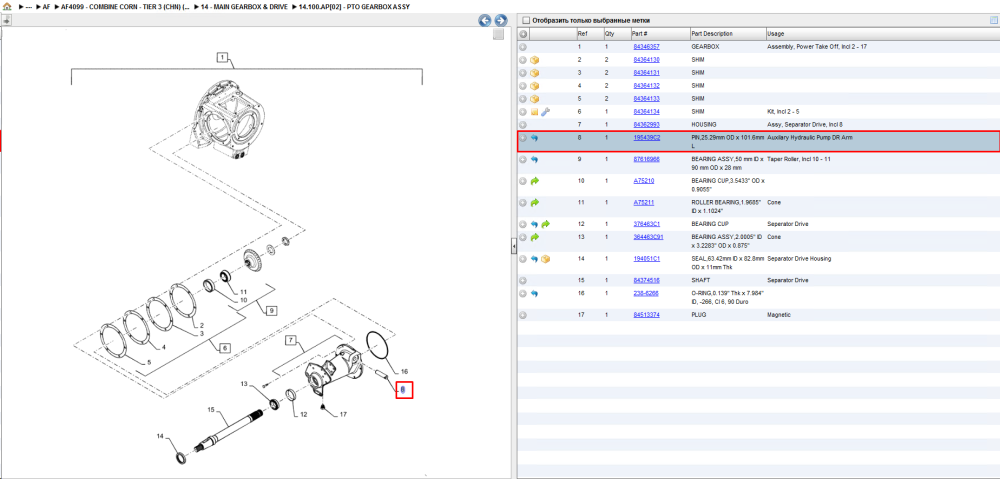This screenshot has width=1000, height=479.
Task: Select callout 15 shaft label in diagram
Action: click(212, 409)
